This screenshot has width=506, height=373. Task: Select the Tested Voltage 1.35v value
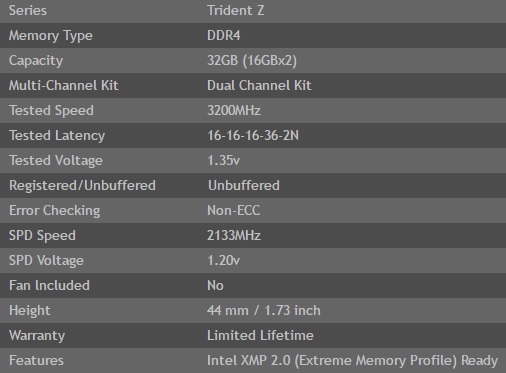coord(223,161)
